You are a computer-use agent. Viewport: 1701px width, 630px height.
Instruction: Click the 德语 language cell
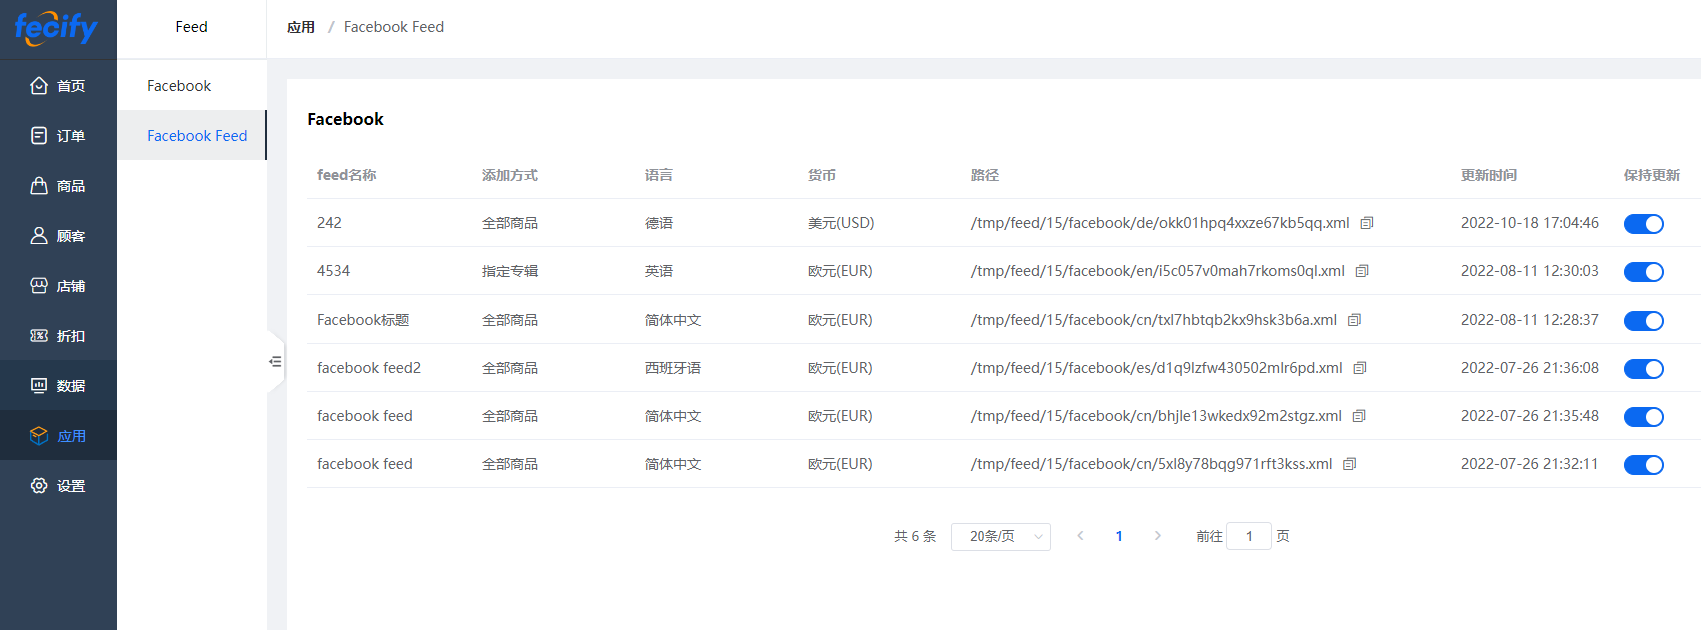point(659,223)
